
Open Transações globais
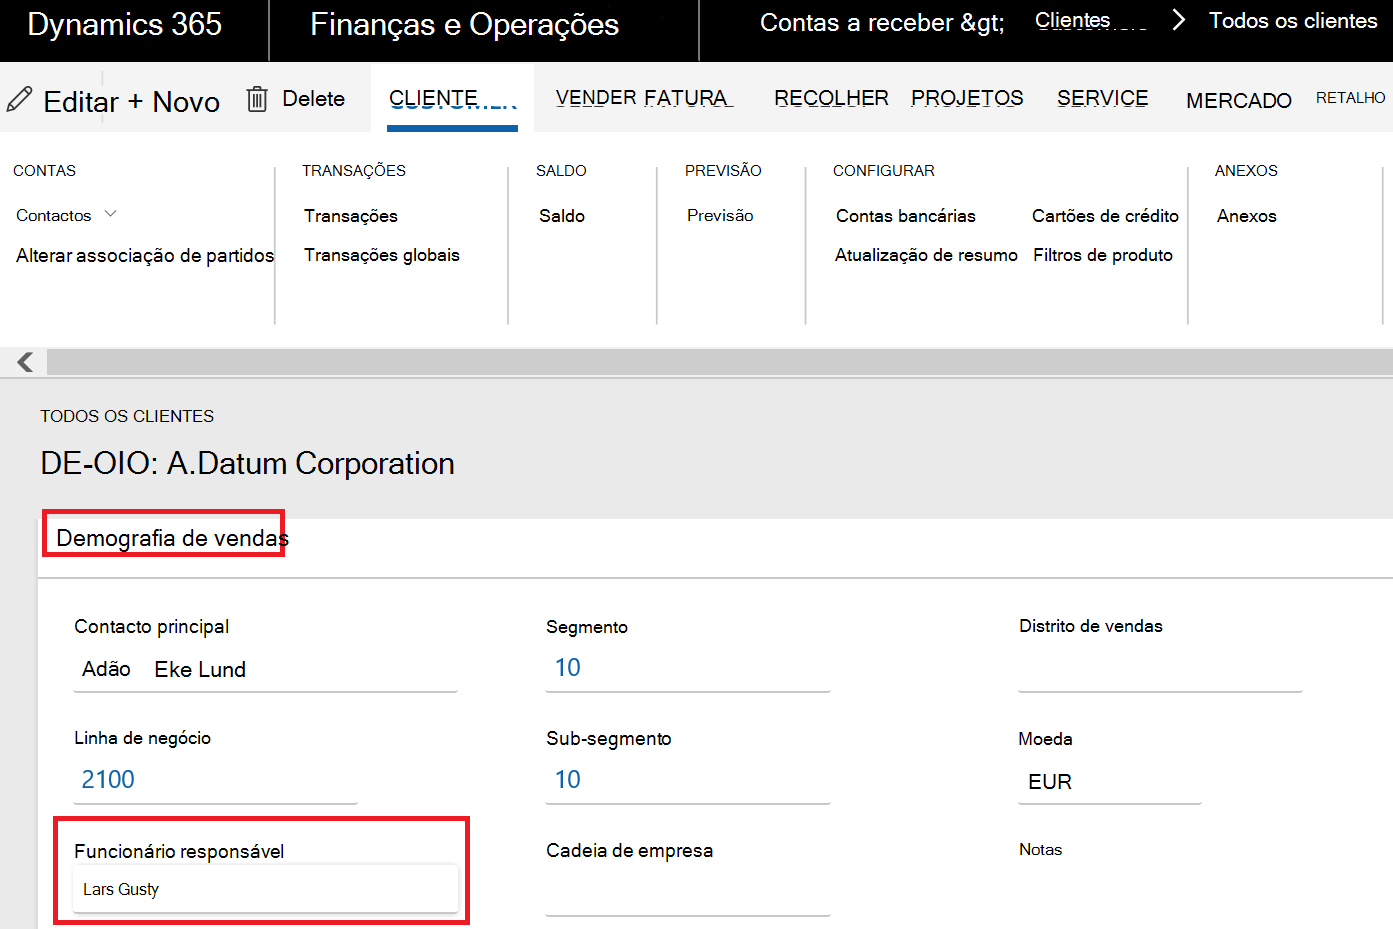(382, 255)
